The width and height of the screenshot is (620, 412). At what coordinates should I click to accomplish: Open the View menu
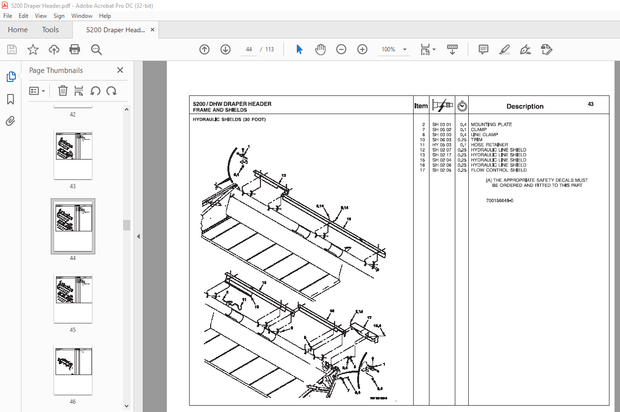click(x=41, y=16)
